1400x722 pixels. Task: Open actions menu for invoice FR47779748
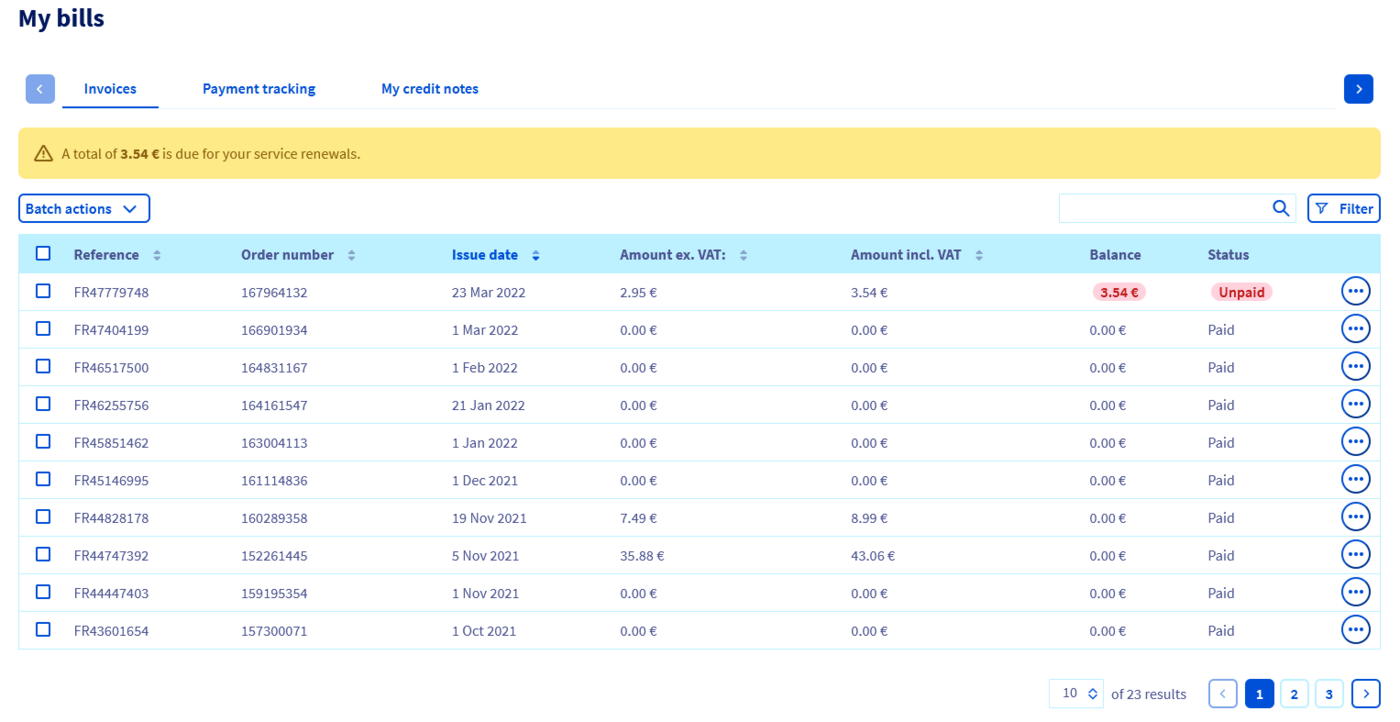point(1355,292)
